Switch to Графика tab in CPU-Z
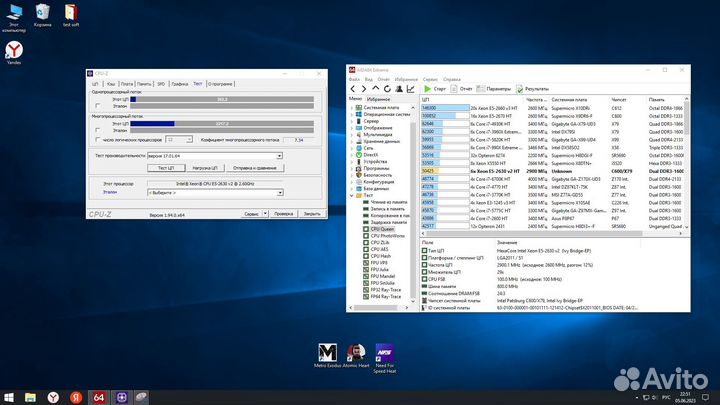 (180, 84)
